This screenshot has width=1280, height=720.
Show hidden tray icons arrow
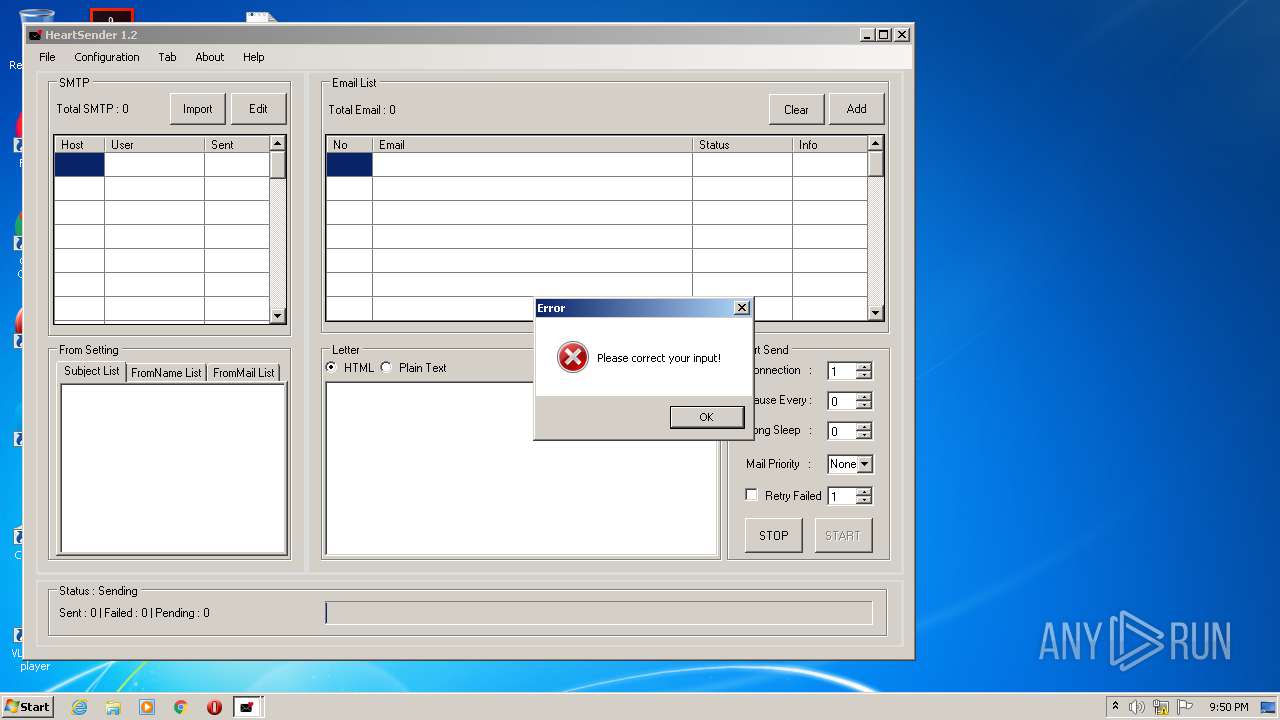[x=1115, y=707]
